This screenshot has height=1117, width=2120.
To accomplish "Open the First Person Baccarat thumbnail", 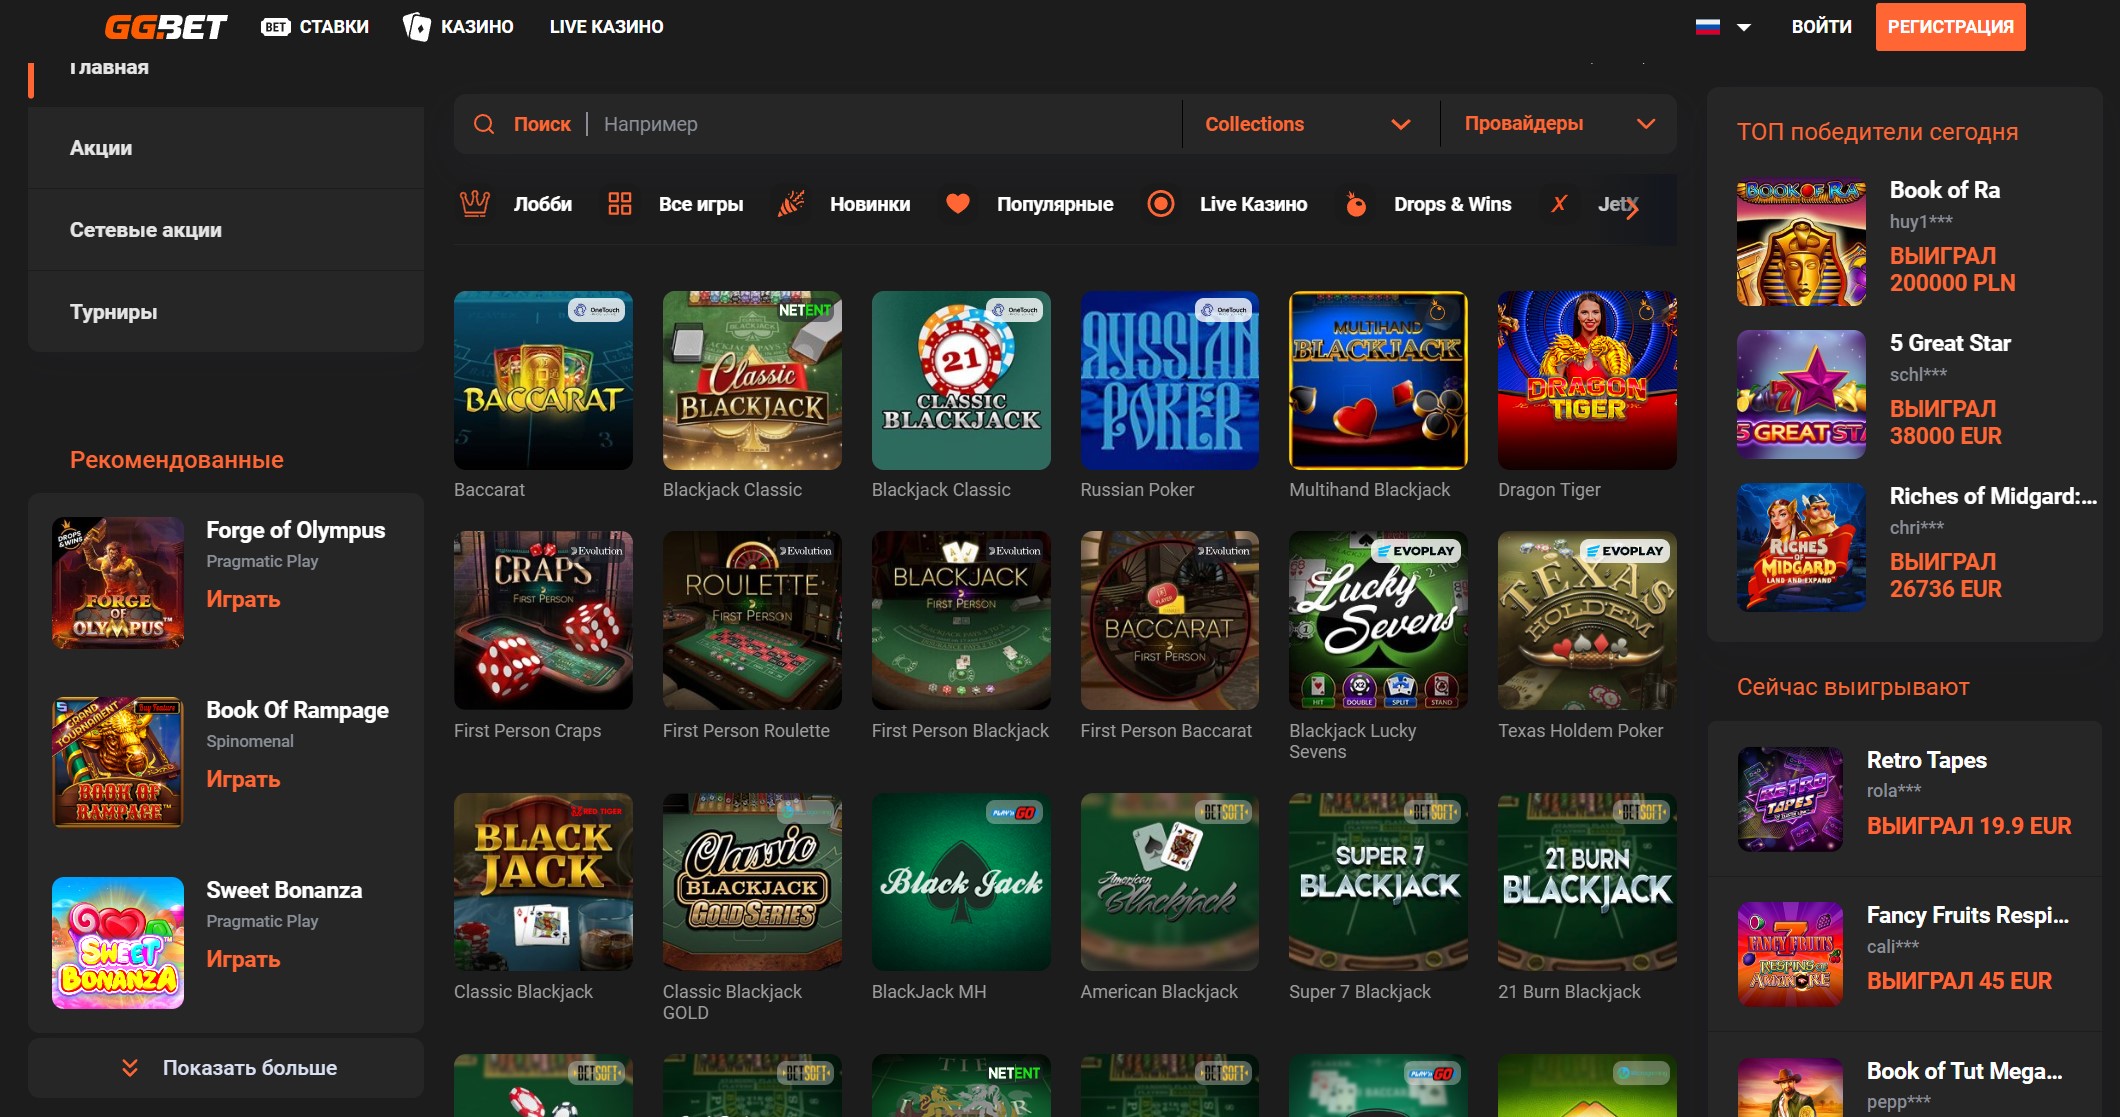I will pyautogui.click(x=1170, y=620).
